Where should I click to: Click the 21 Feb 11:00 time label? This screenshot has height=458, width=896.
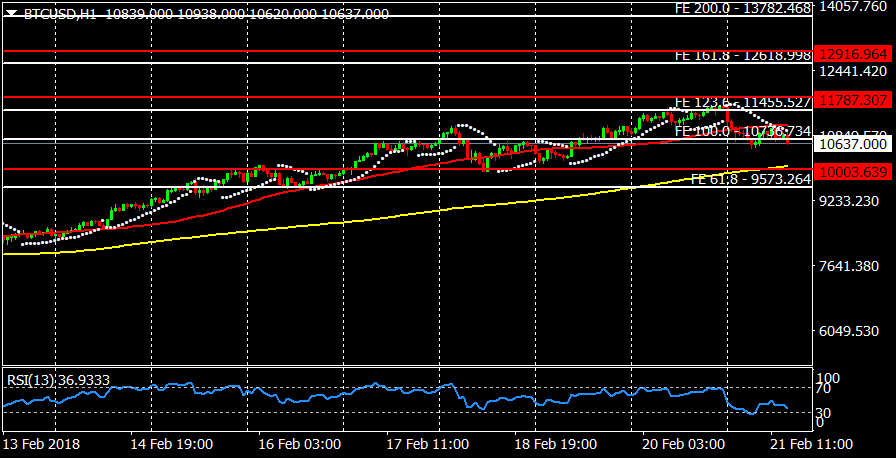pyautogui.click(x=811, y=443)
